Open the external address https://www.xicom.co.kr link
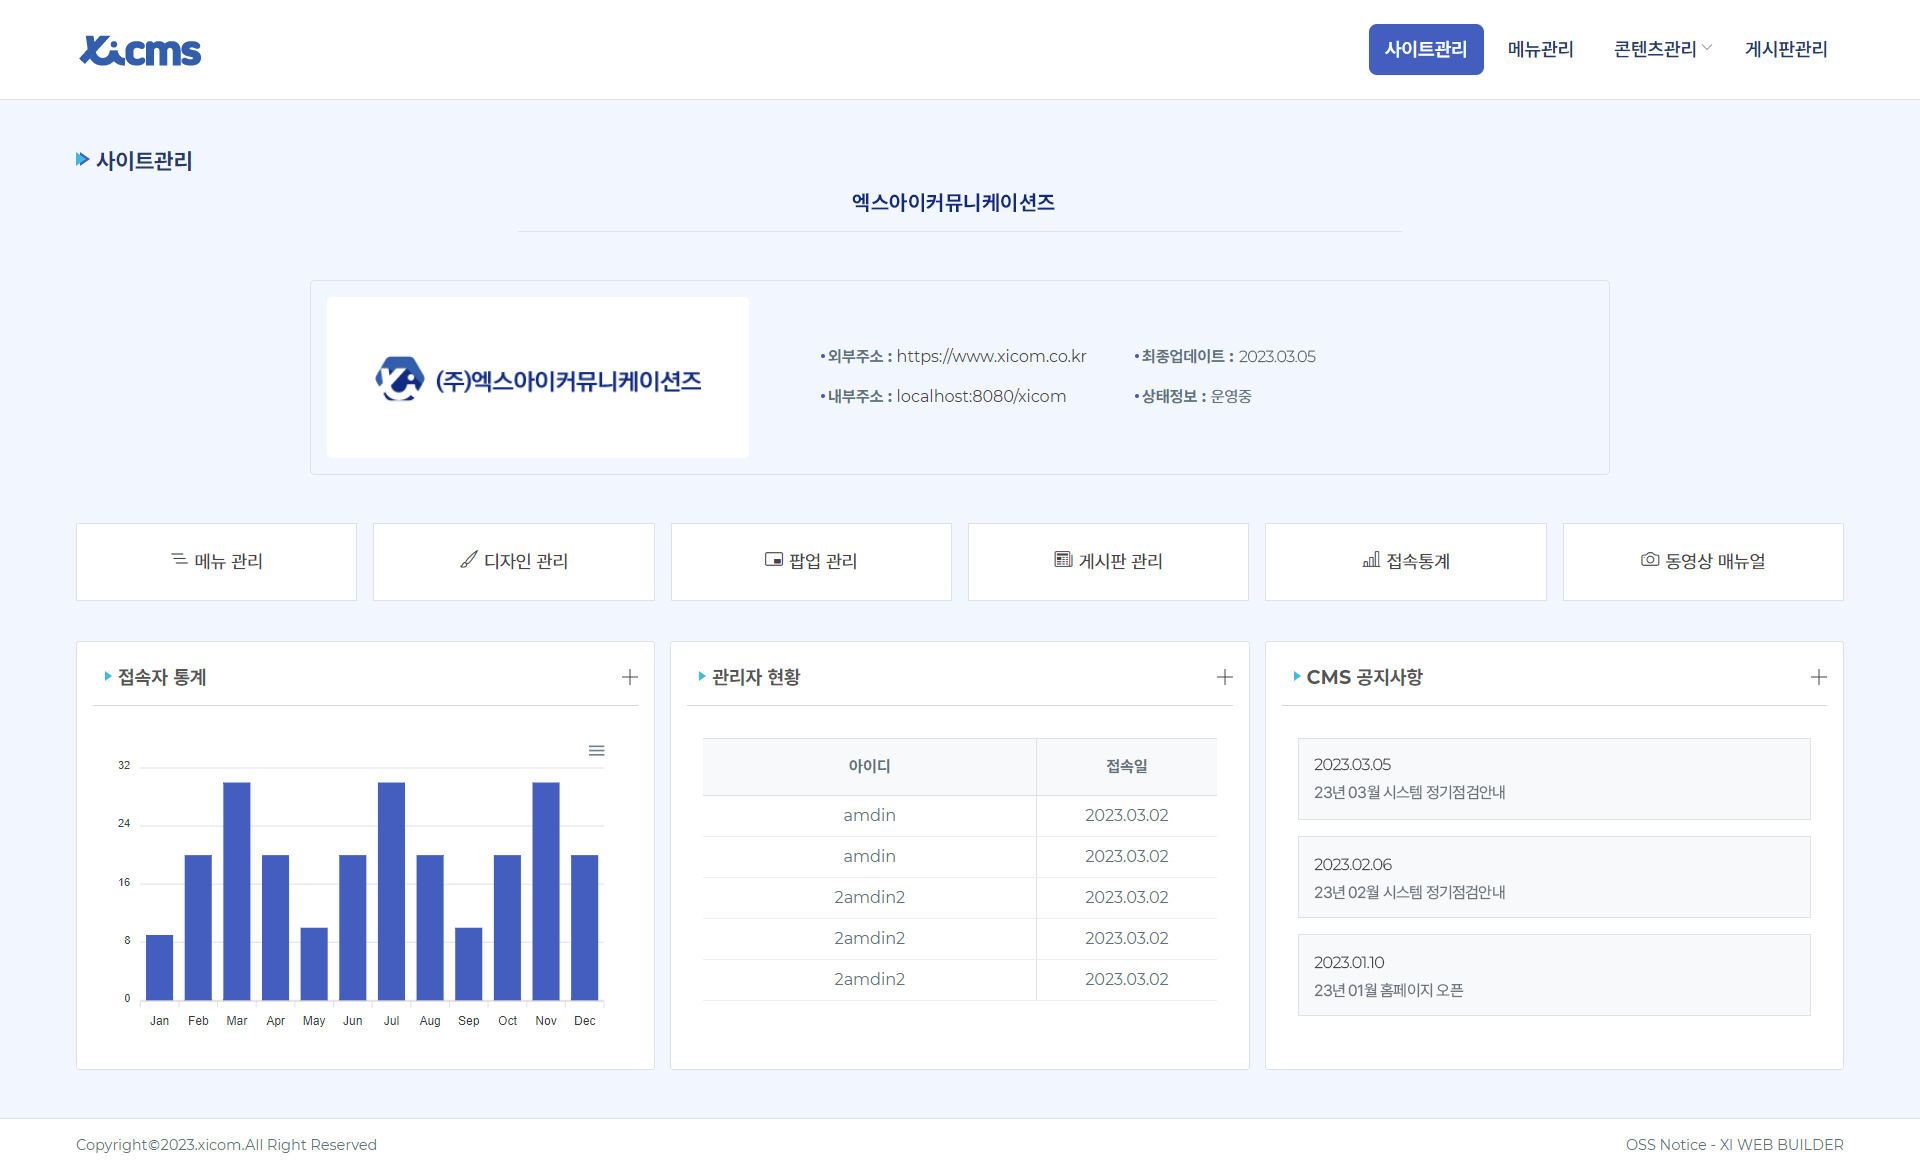 990,356
